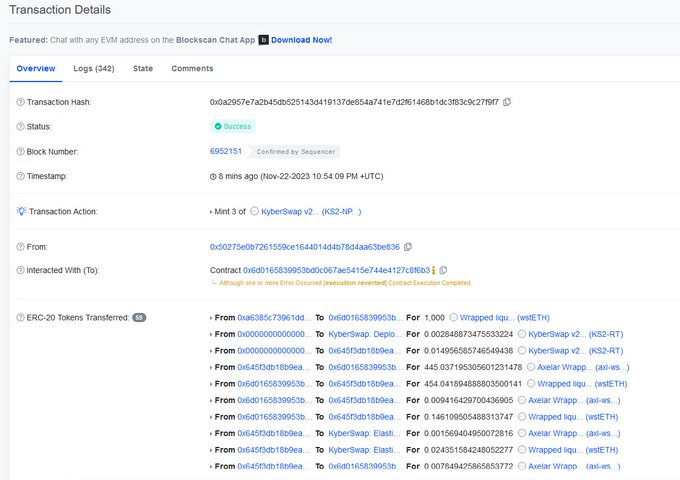Expand arrow of the 0.002848873475533224 transfer row

click(x=211, y=334)
